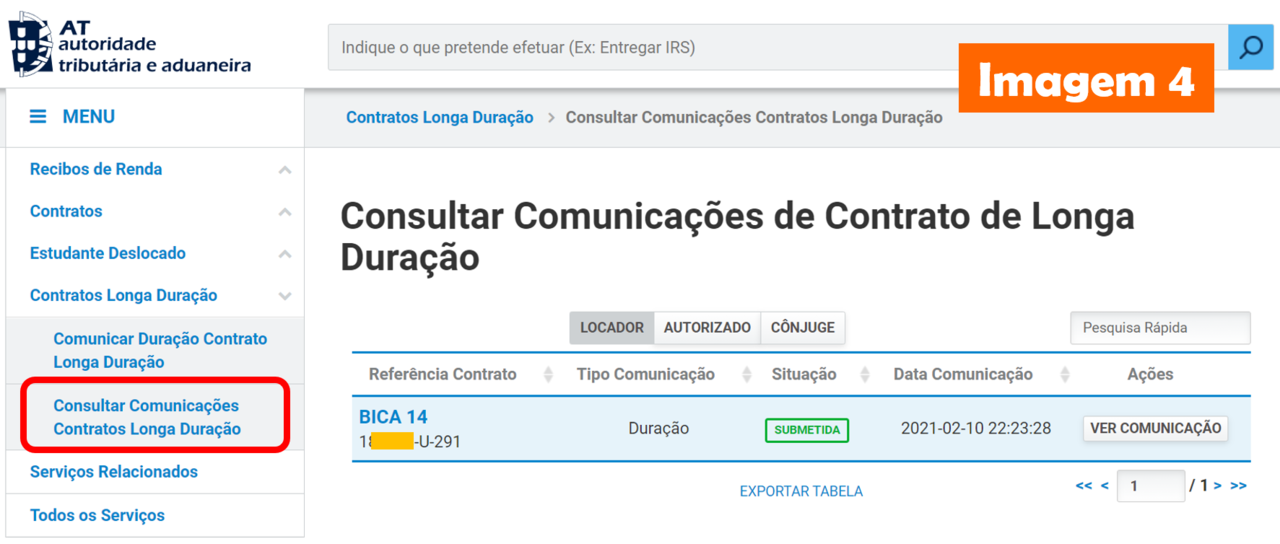Click the SUBMETIDA status badge
The image size is (1280, 544).
pyautogui.click(x=807, y=430)
